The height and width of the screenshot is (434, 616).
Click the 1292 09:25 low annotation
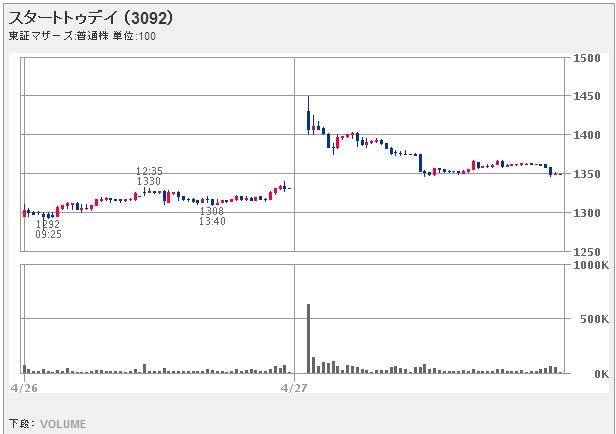[48, 229]
